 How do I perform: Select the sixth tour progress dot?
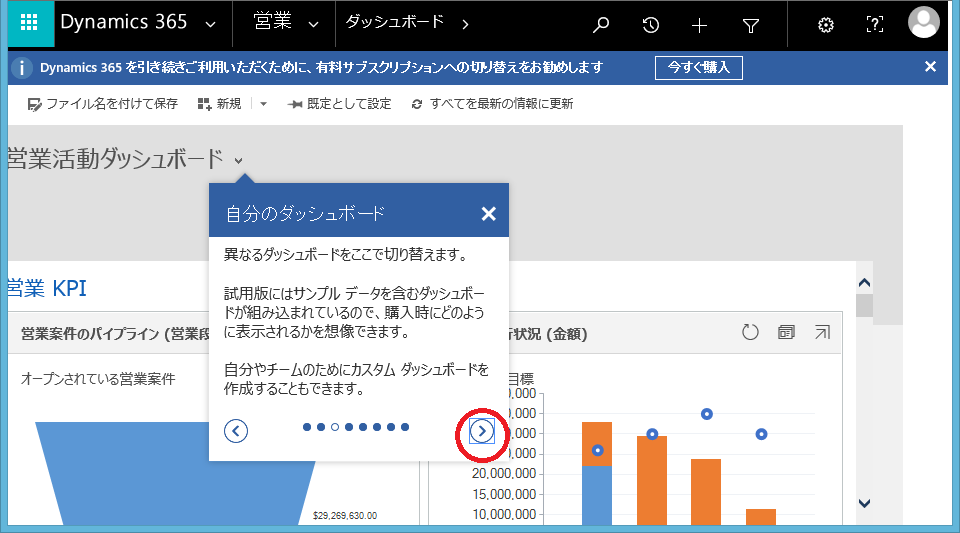pos(377,427)
